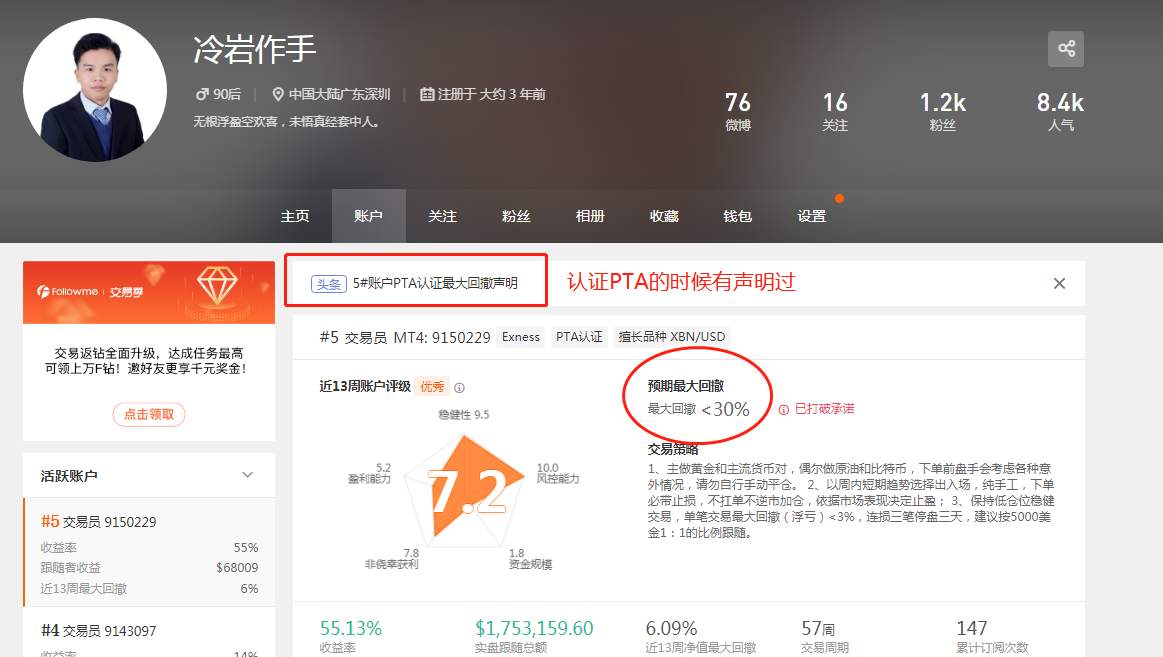The image size is (1163, 657).
Task: Open the 关注 tab
Action: coord(443,216)
